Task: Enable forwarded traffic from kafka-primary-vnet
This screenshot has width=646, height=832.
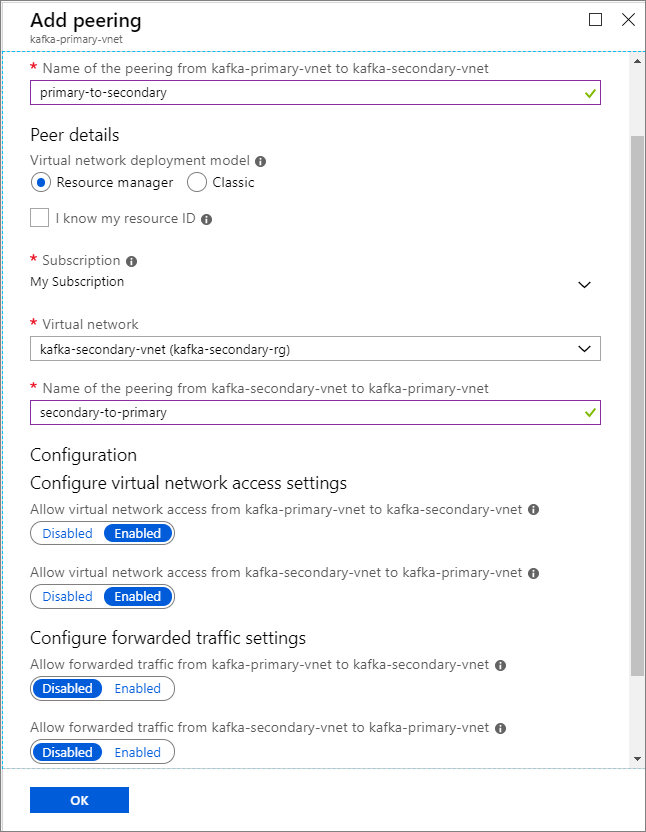Action: point(137,688)
